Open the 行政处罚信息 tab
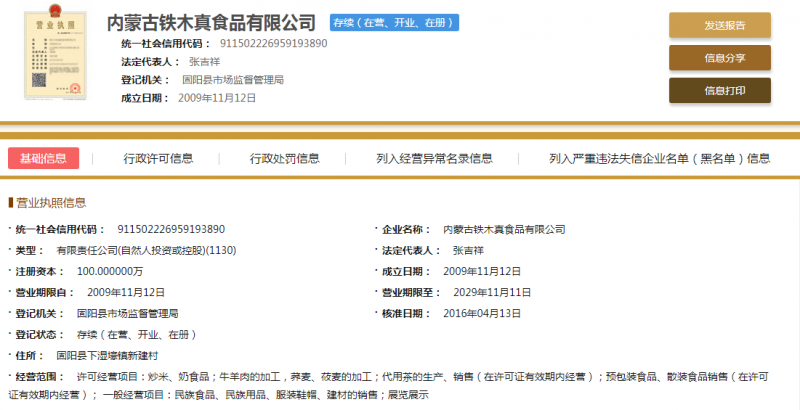 point(284,159)
